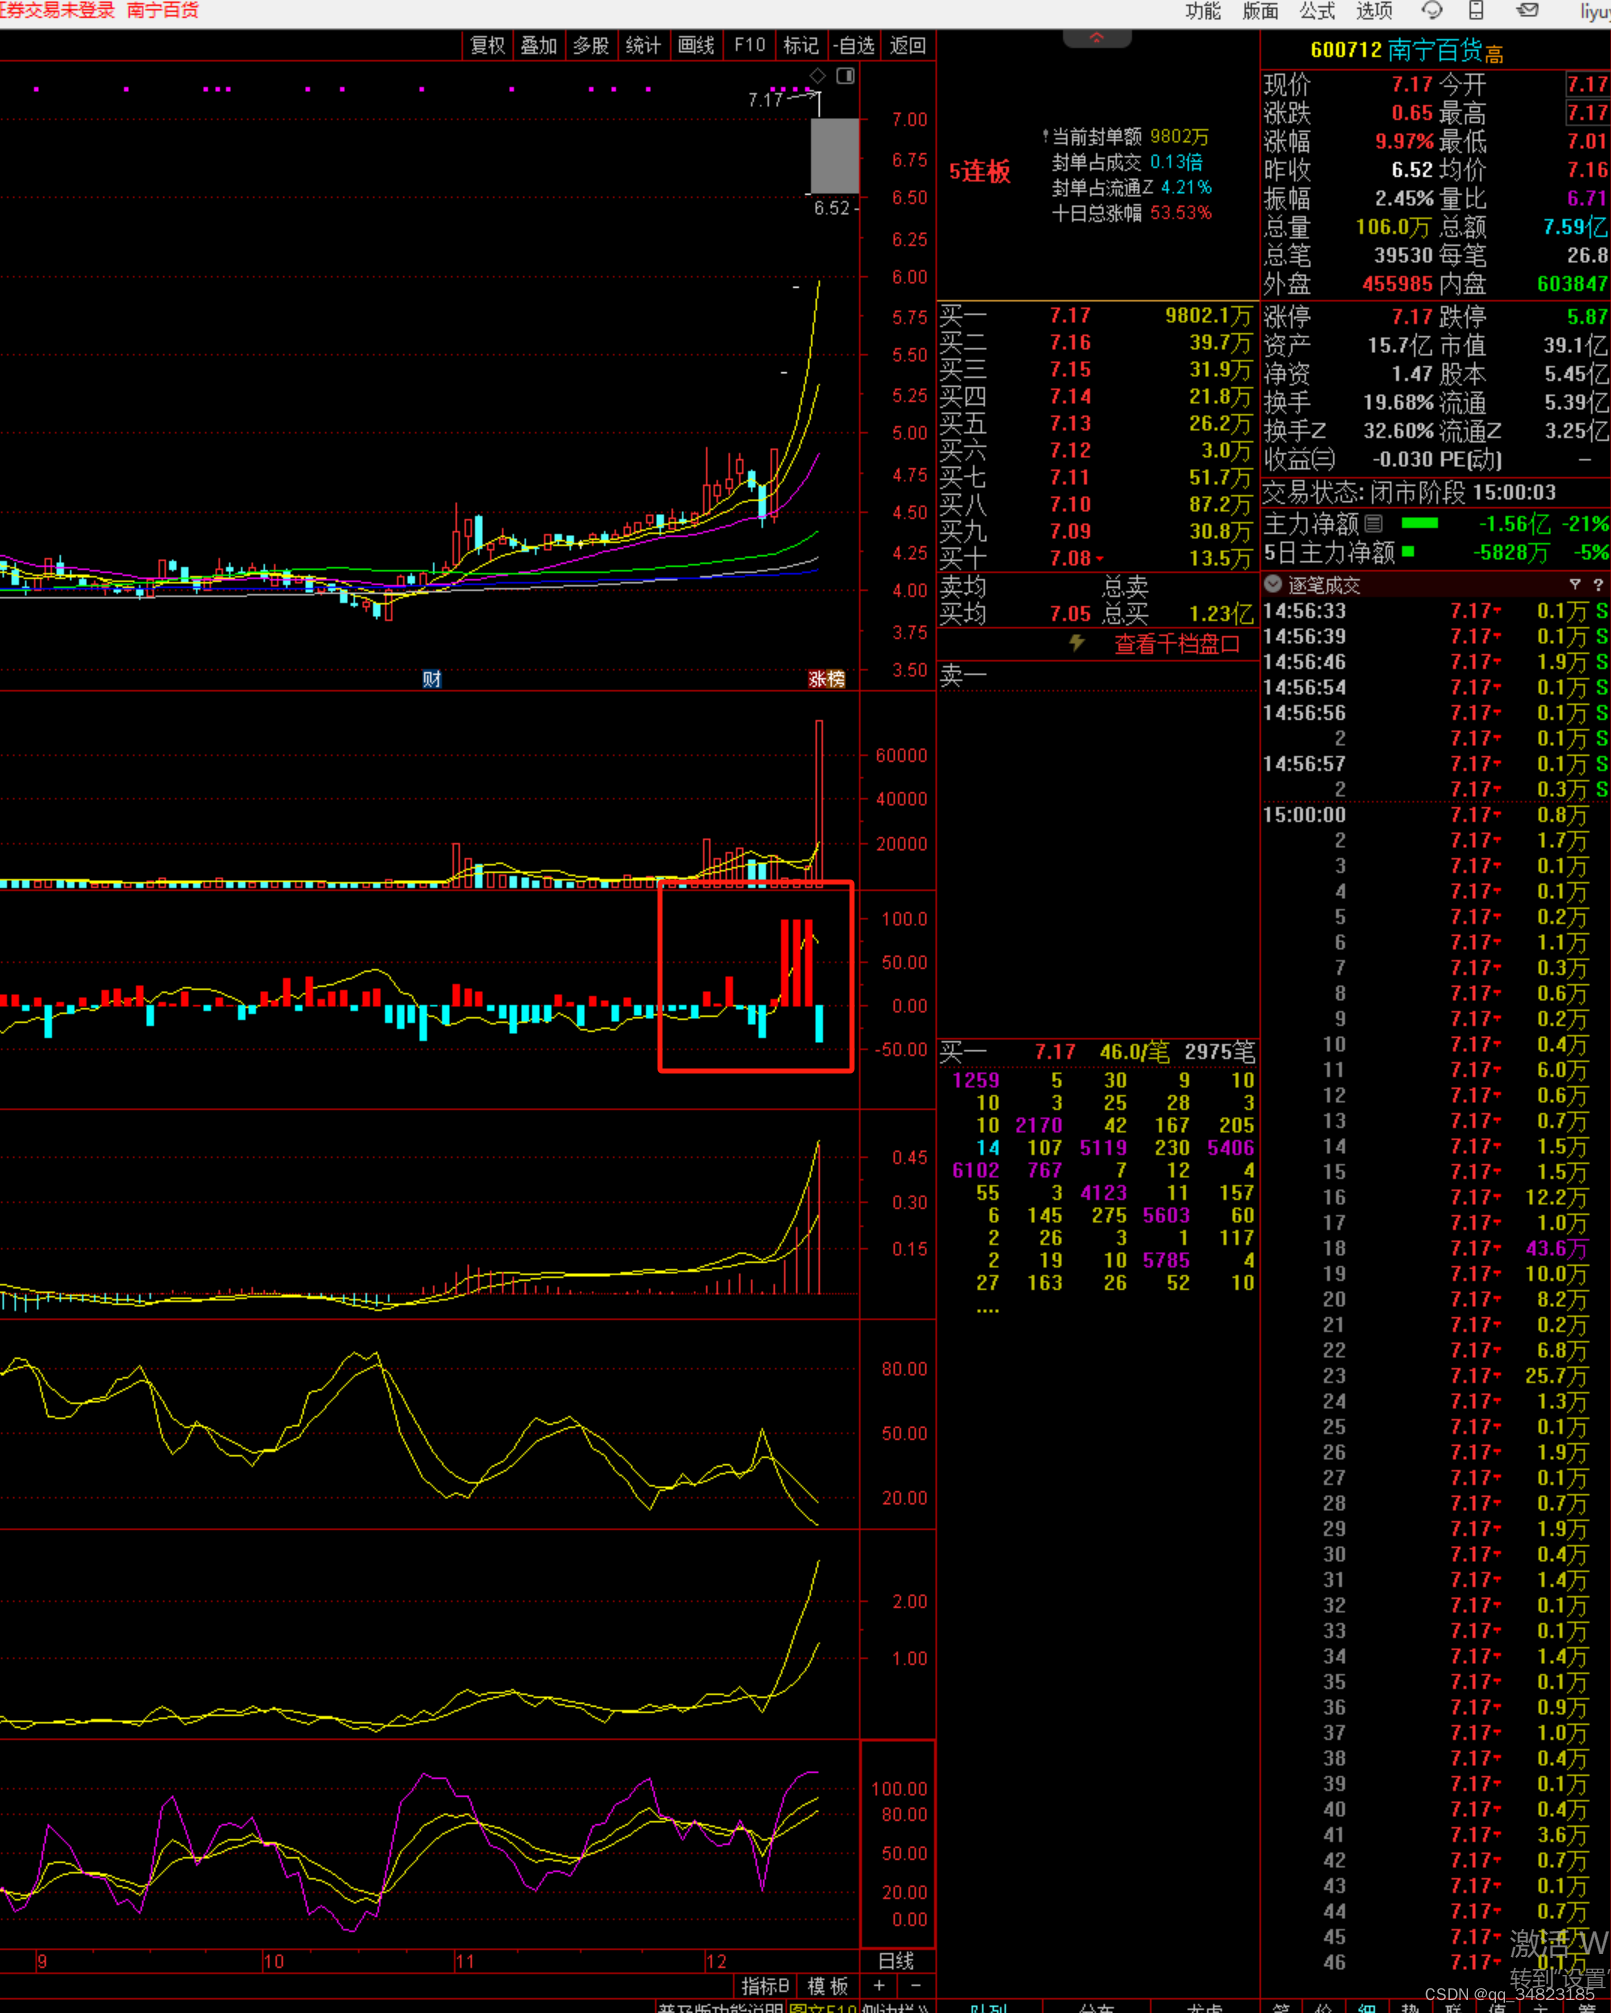Click the diamond icon above the chart
The height and width of the screenshot is (2013, 1611).
[818, 76]
